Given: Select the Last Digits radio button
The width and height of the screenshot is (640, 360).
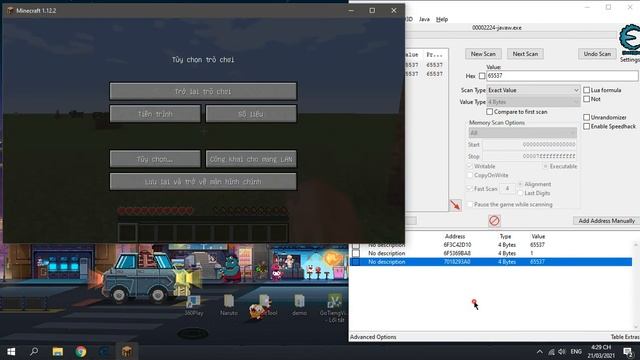Looking at the screenshot, I should click(520, 193).
